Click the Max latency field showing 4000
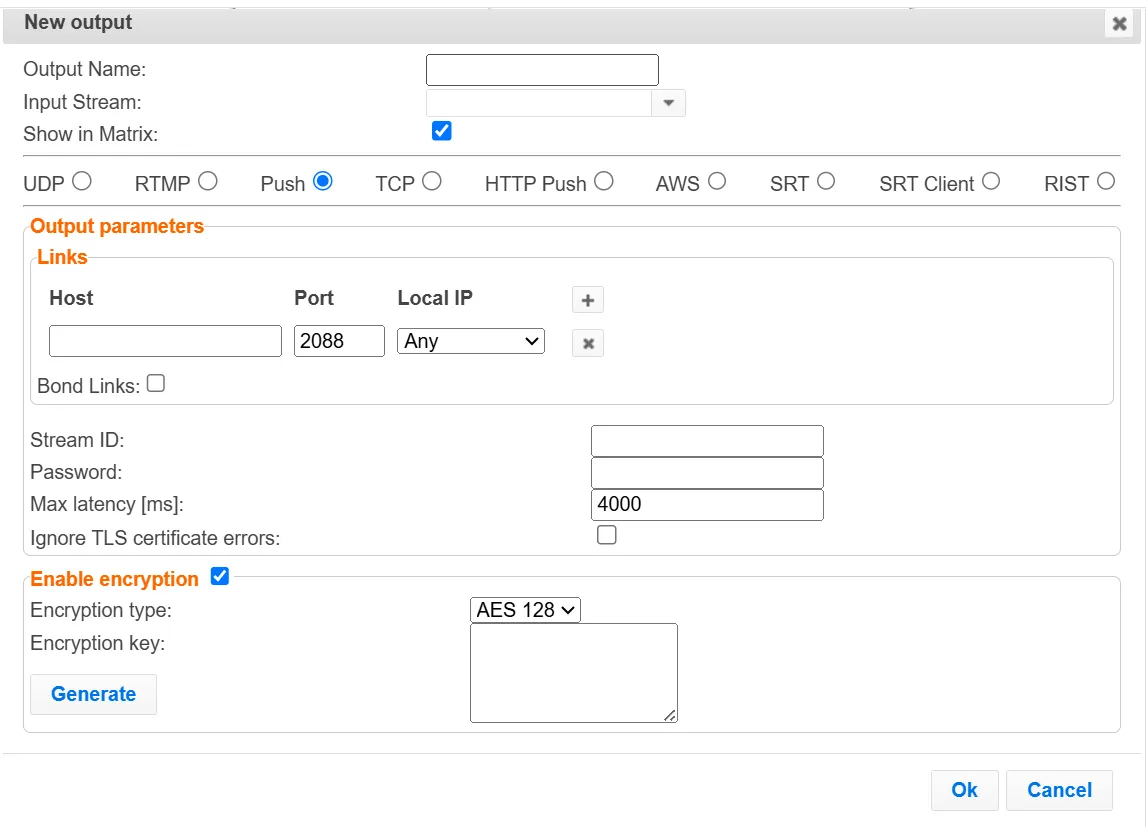This screenshot has height=827, width=1146. 707,505
